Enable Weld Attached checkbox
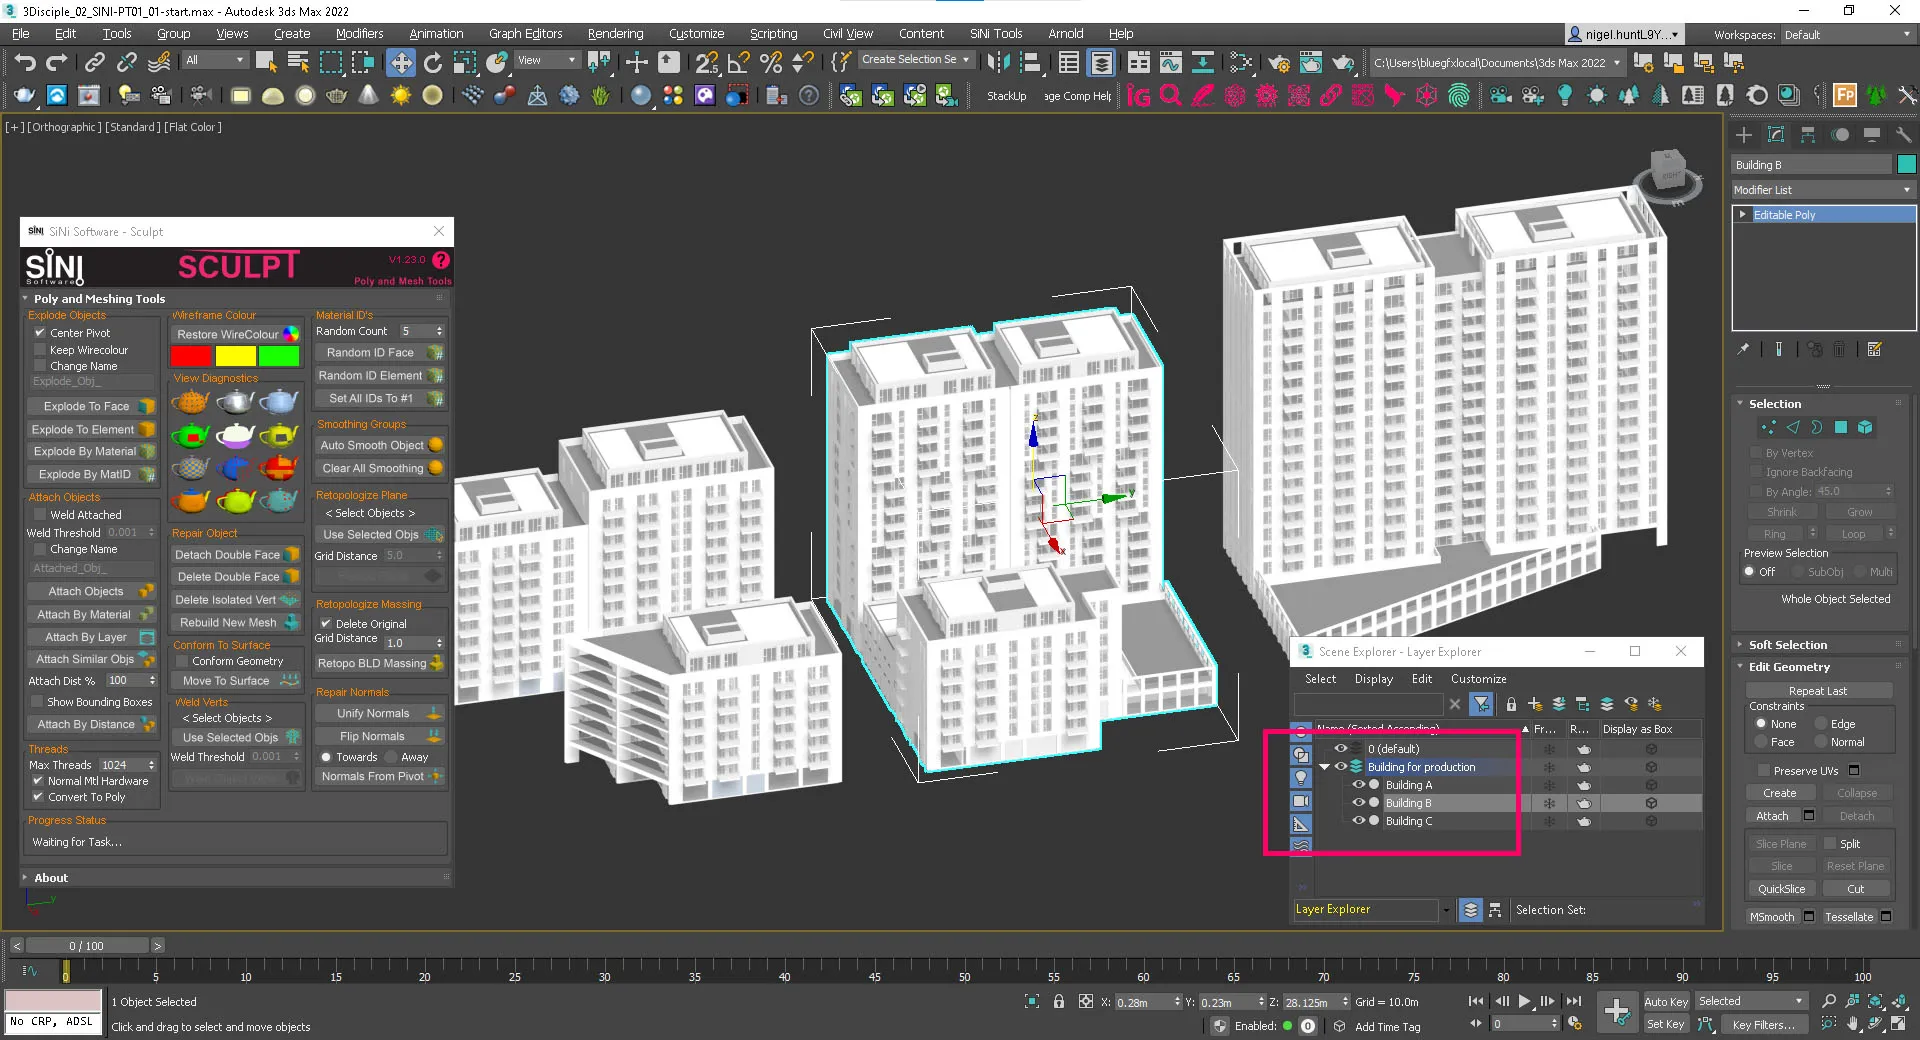Image resolution: width=1920 pixels, height=1040 pixels. tap(40, 515)
